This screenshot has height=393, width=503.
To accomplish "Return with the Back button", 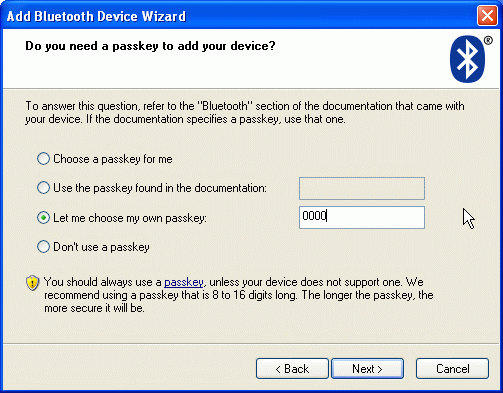I will tap(292, 369).
